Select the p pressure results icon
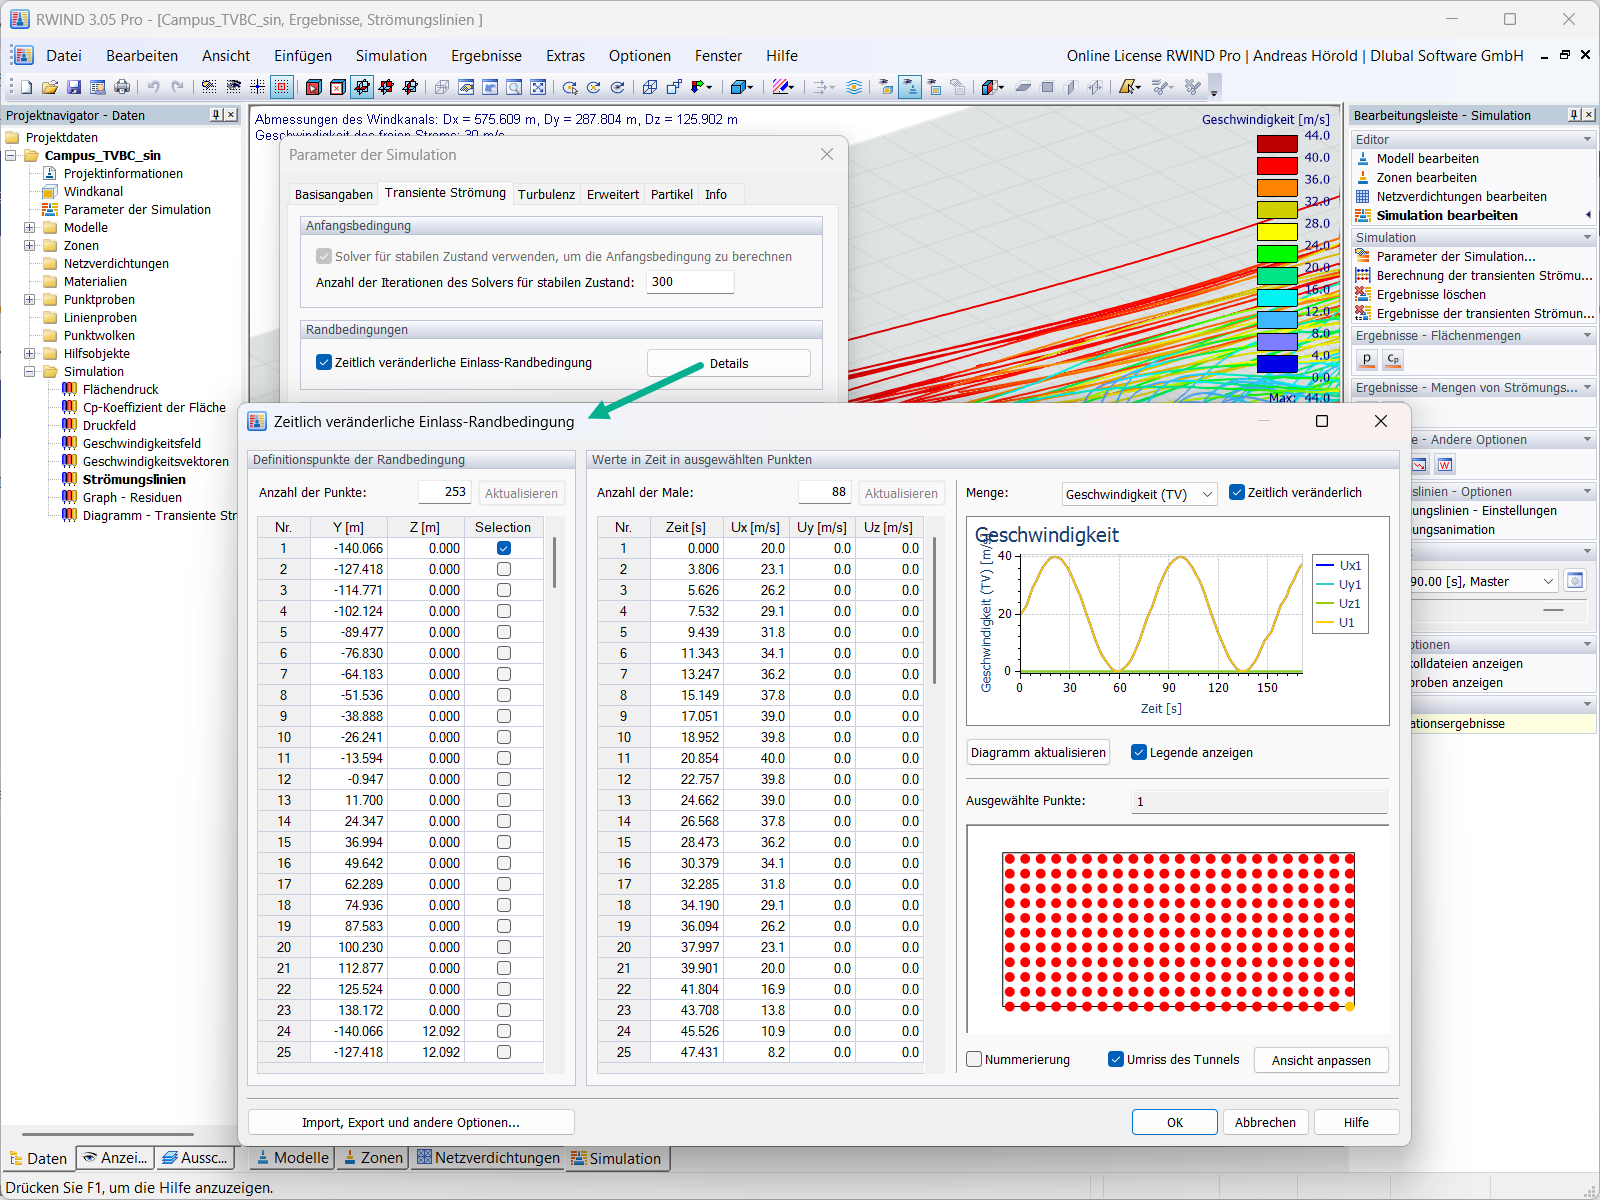Viewport: 1600px width, 1200px height. pos(1366,359)
